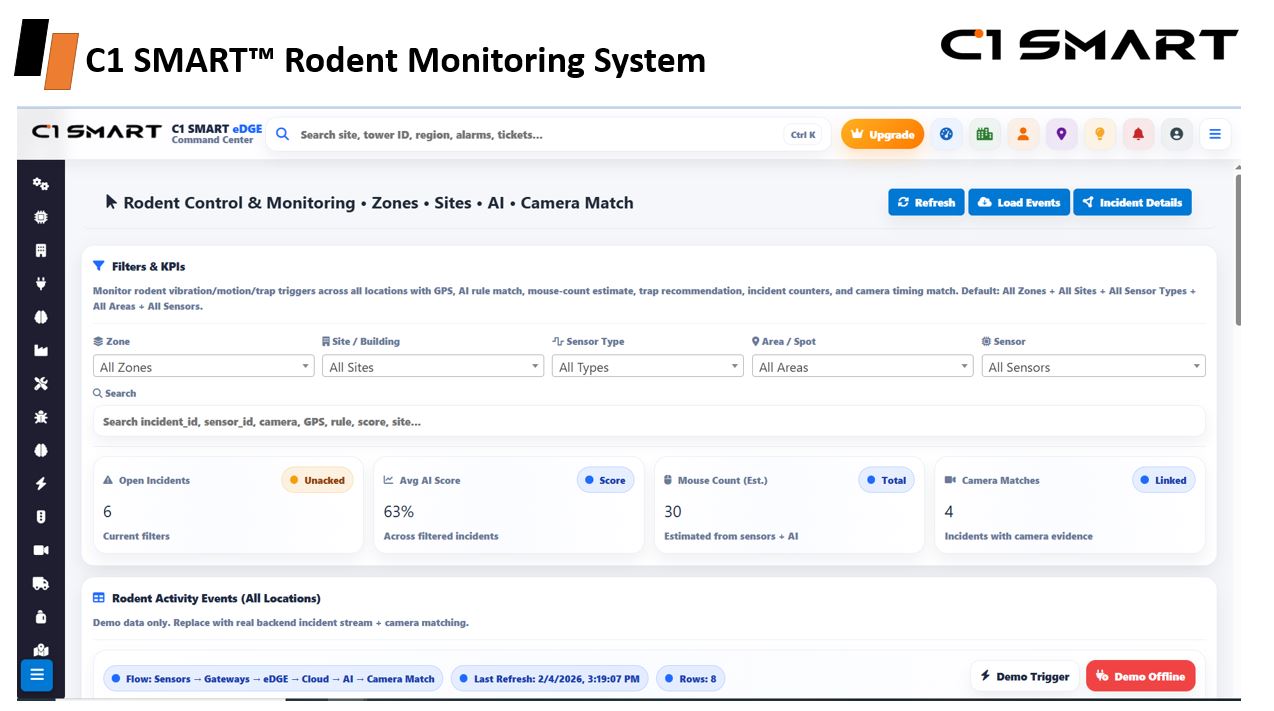
Task: Click the lightning bolt icon in the sidebar
Action: point(37,485)
